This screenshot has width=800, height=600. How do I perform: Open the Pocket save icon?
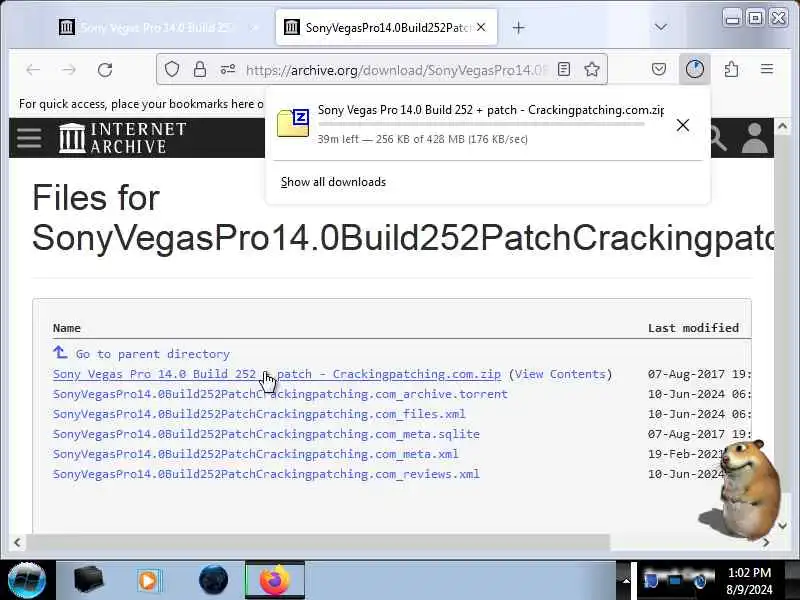659,69
